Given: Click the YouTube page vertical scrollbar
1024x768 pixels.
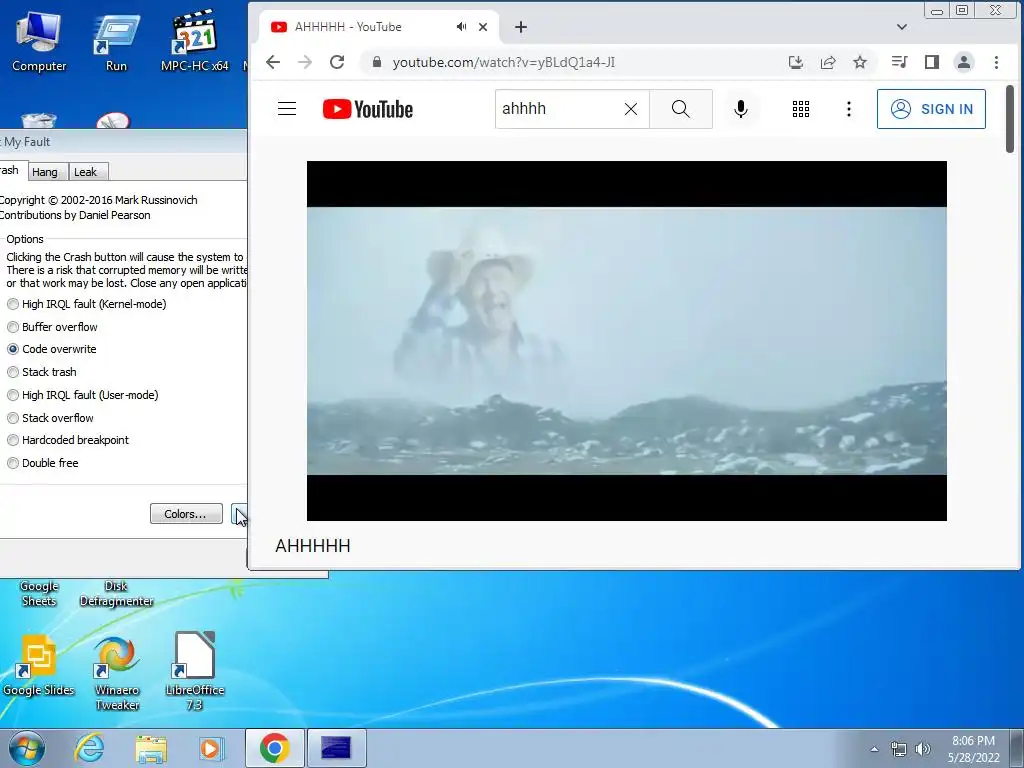Looking at the screenshot, I should [x=1010, y=119].
